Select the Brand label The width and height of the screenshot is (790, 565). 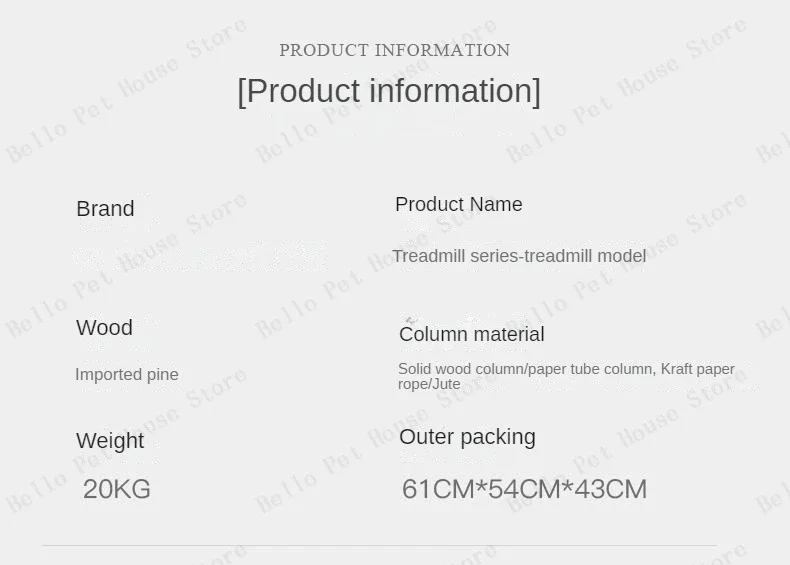click(105, 209)
